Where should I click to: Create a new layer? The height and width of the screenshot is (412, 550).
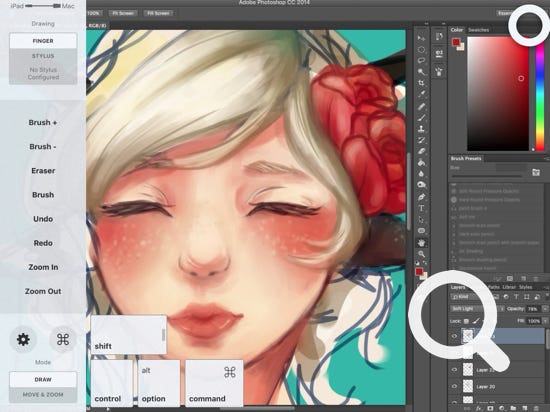pyautogui.click(x=525, y=408)
